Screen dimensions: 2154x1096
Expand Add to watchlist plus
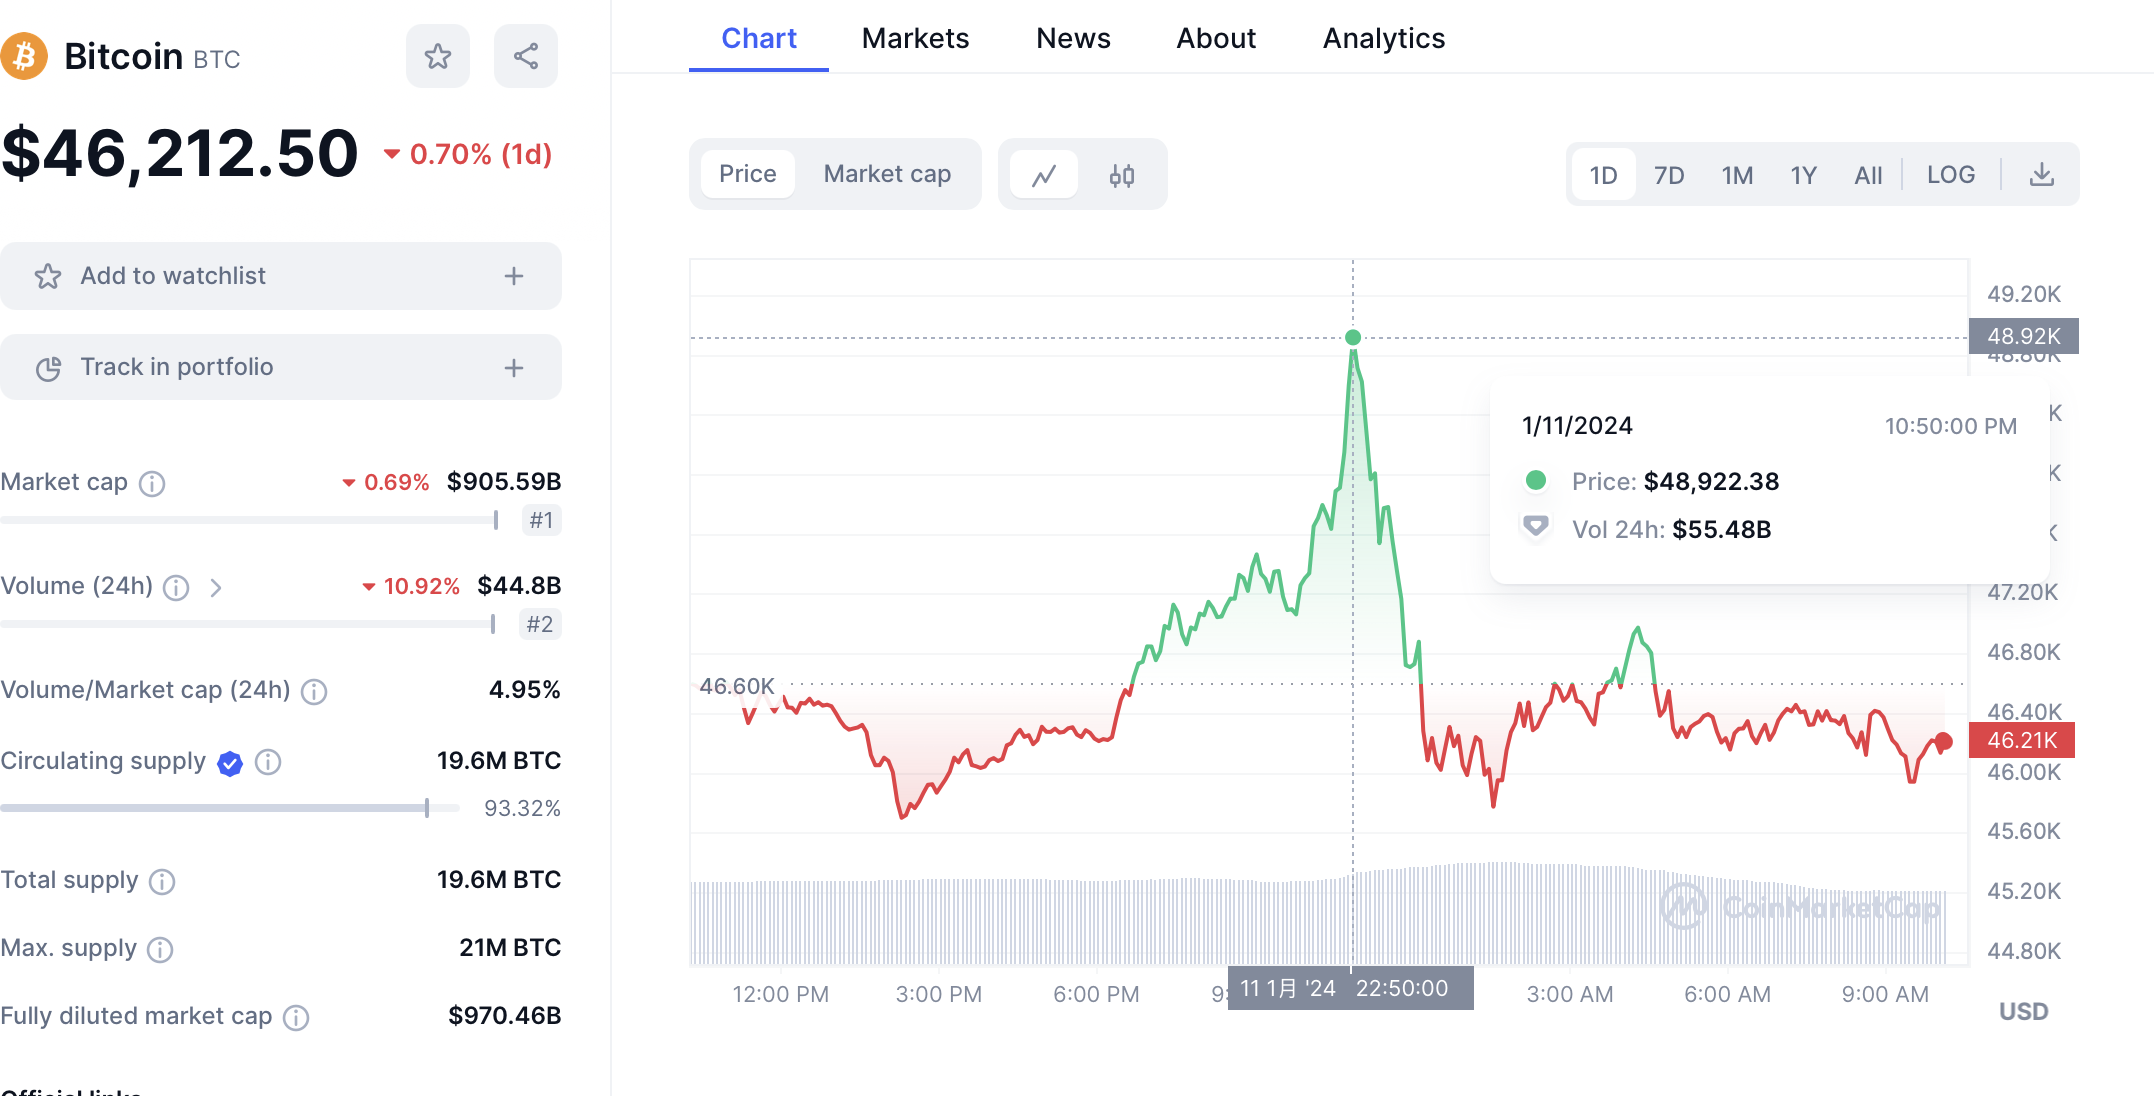pyautogui.click(x=514, y=276)
